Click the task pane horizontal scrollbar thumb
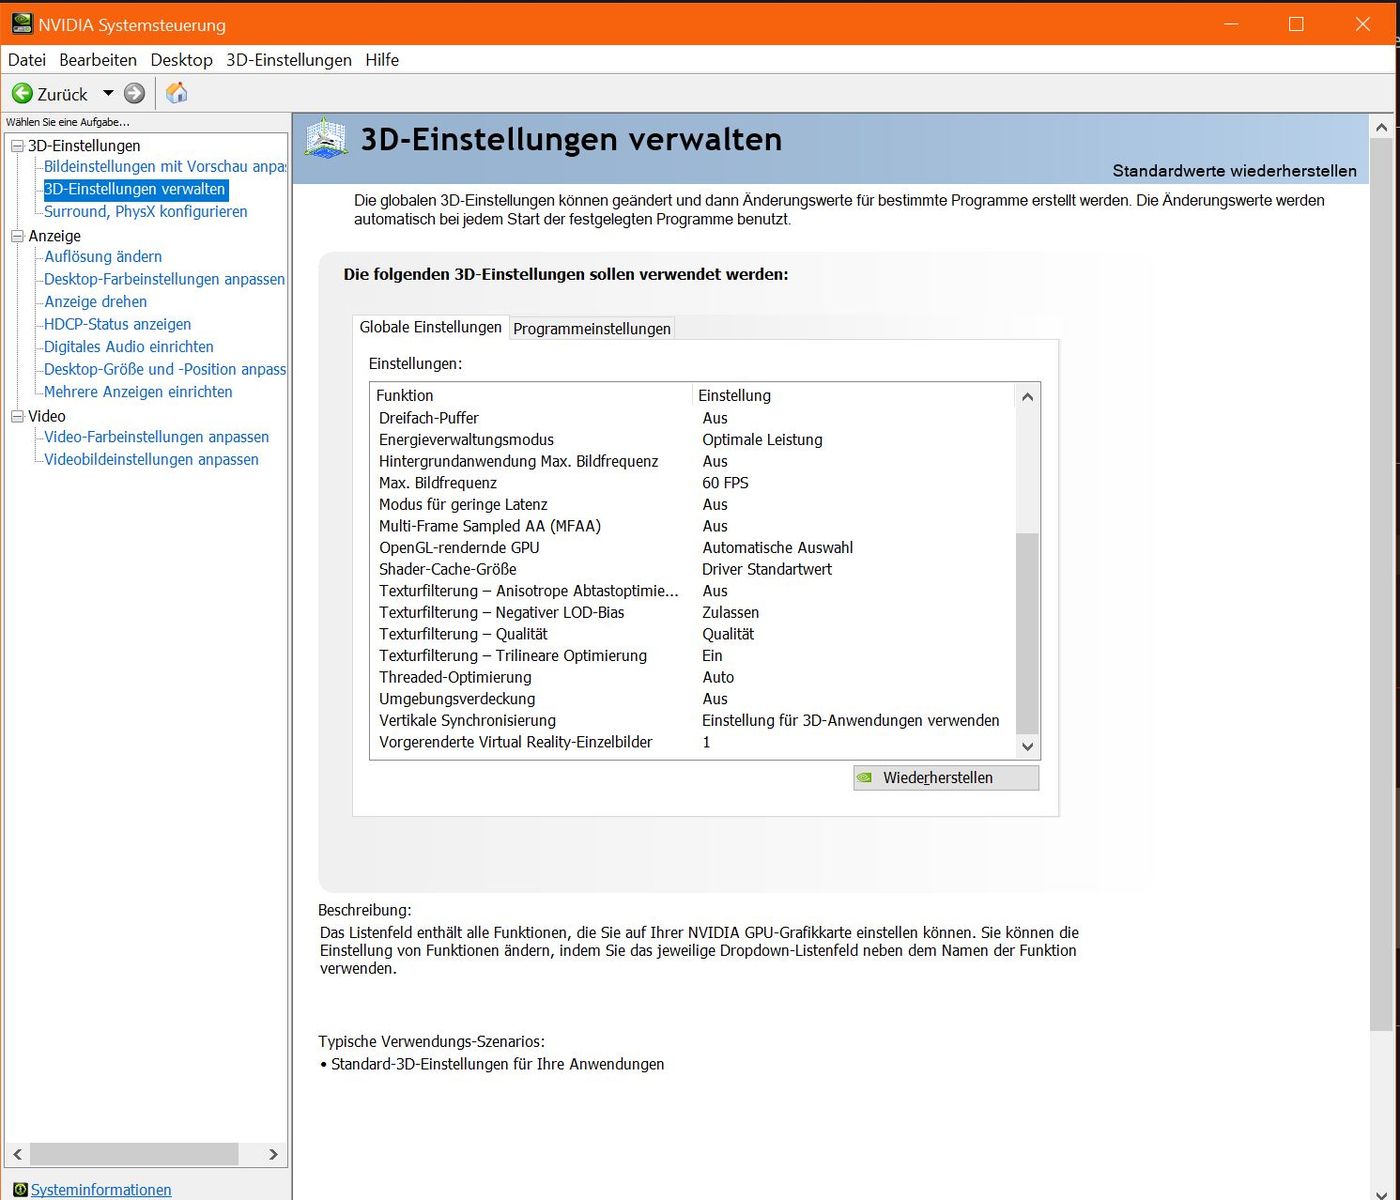 [134, 1154]
